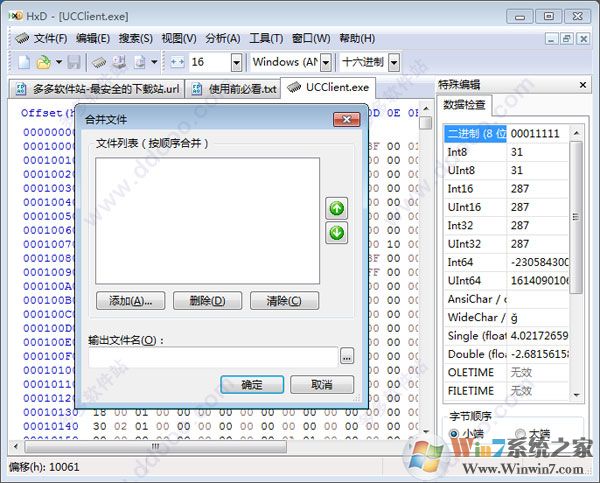Click the bytes-per-row width icon
Screen dimensions: 600x483
coord(177,62)
